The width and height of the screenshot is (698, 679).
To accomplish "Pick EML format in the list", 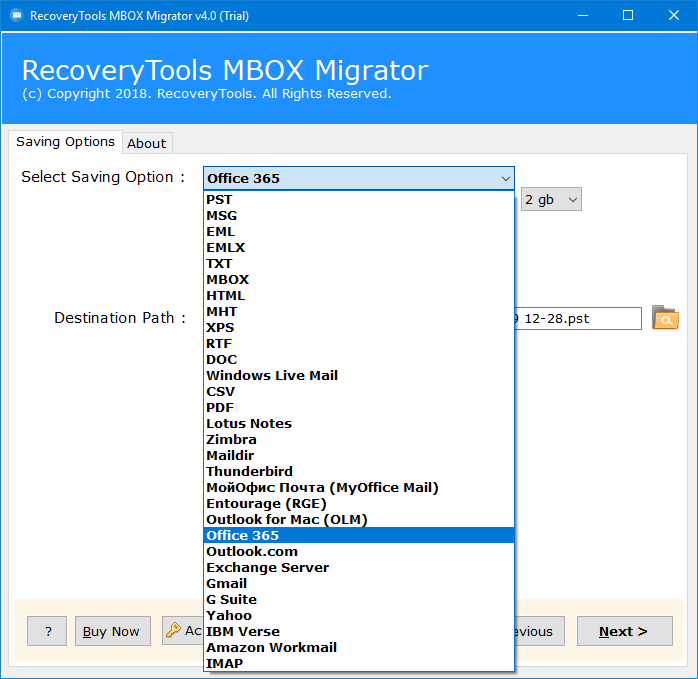I will click(359, 232).
